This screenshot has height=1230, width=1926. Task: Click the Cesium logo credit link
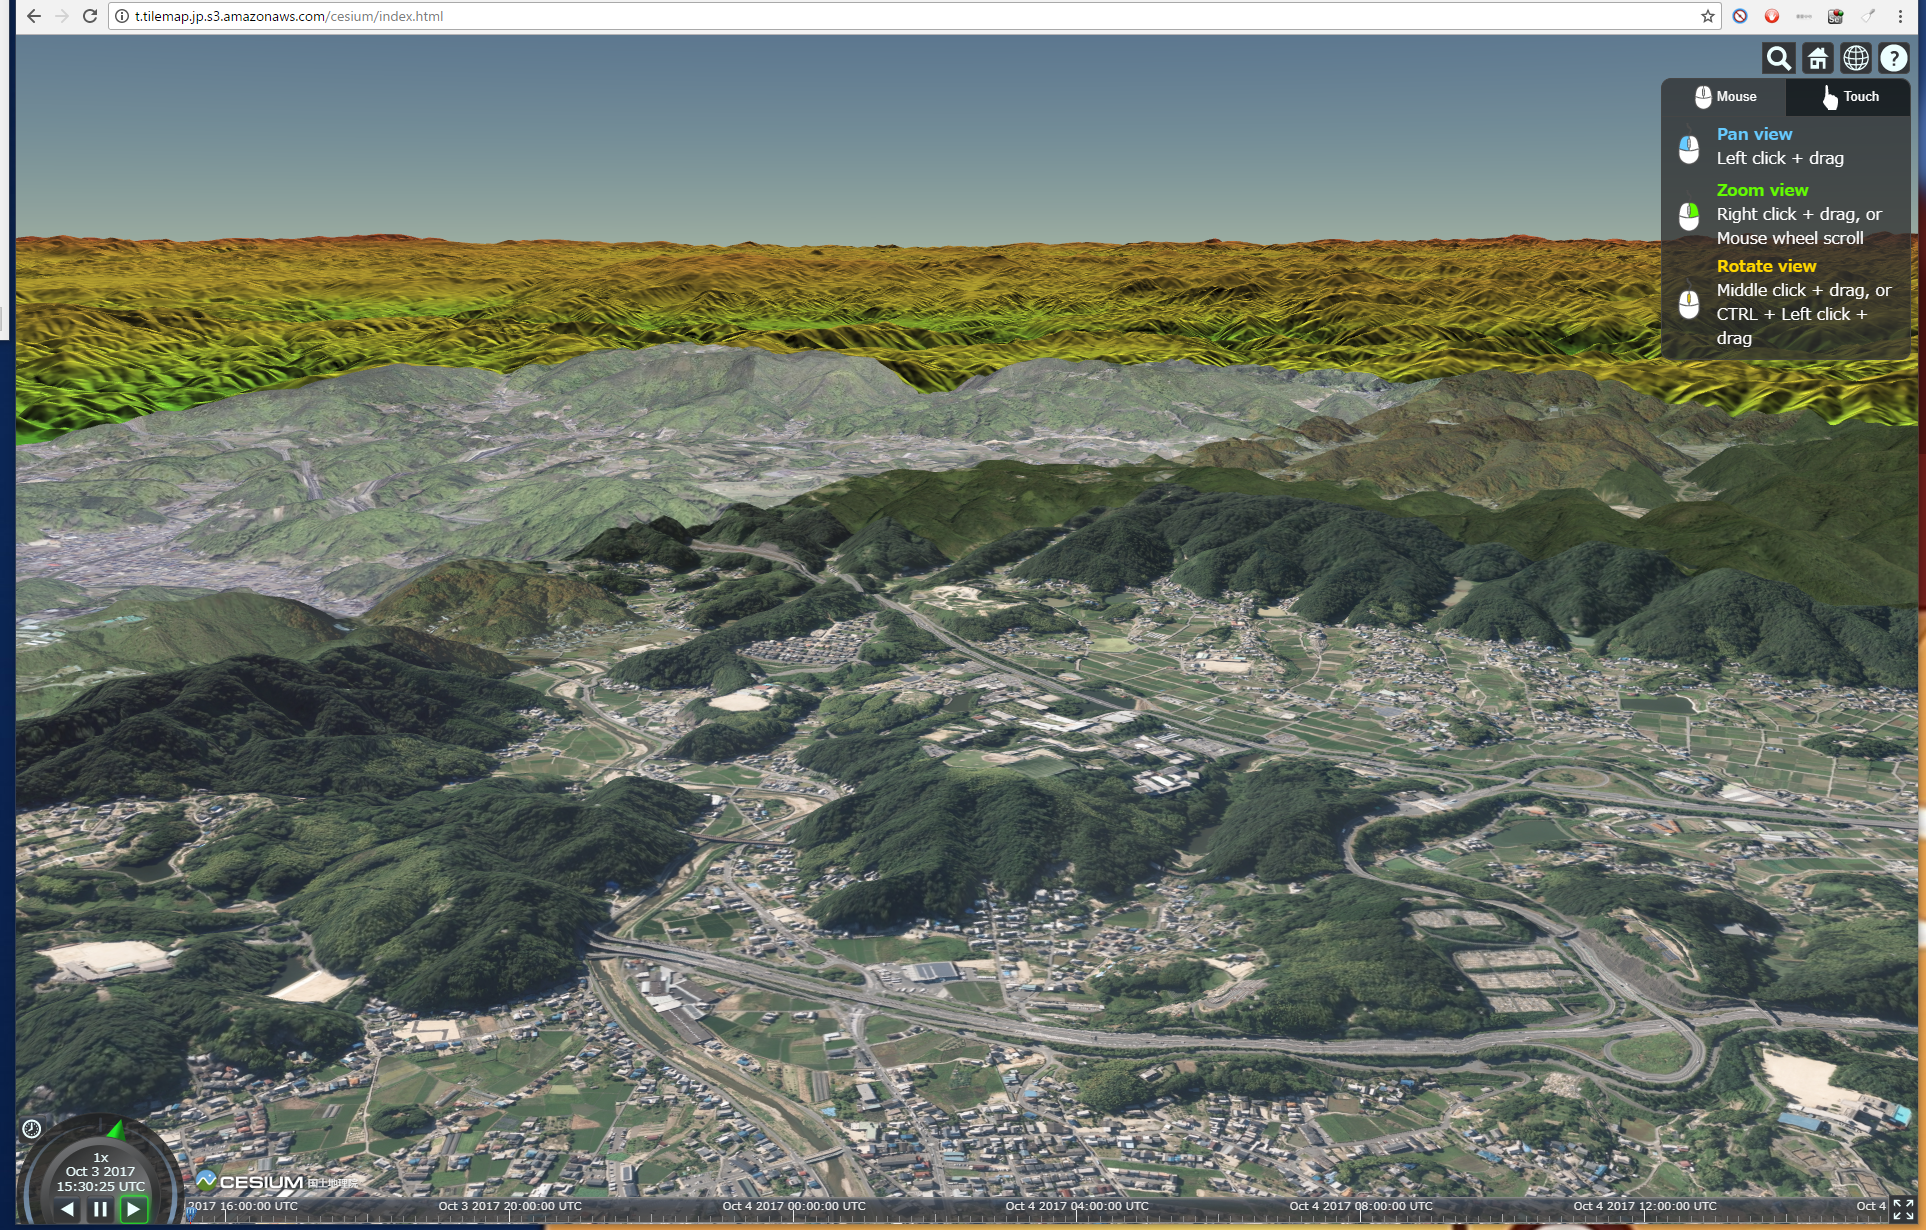tap(250, 1181)
